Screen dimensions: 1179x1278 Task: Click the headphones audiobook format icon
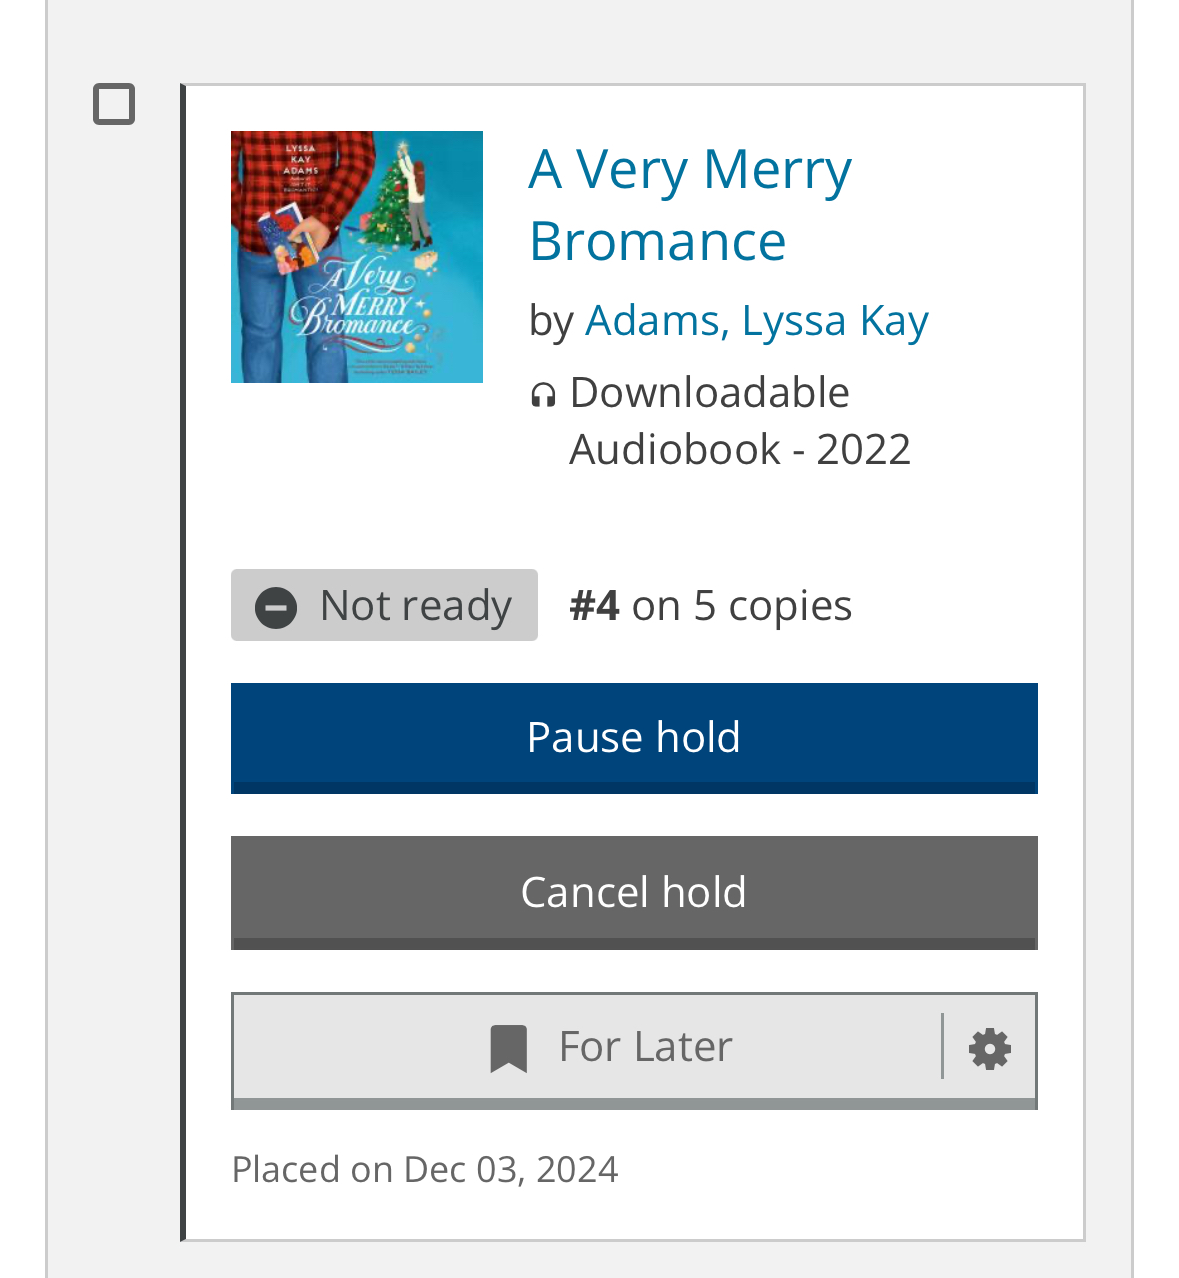point(543,395)
